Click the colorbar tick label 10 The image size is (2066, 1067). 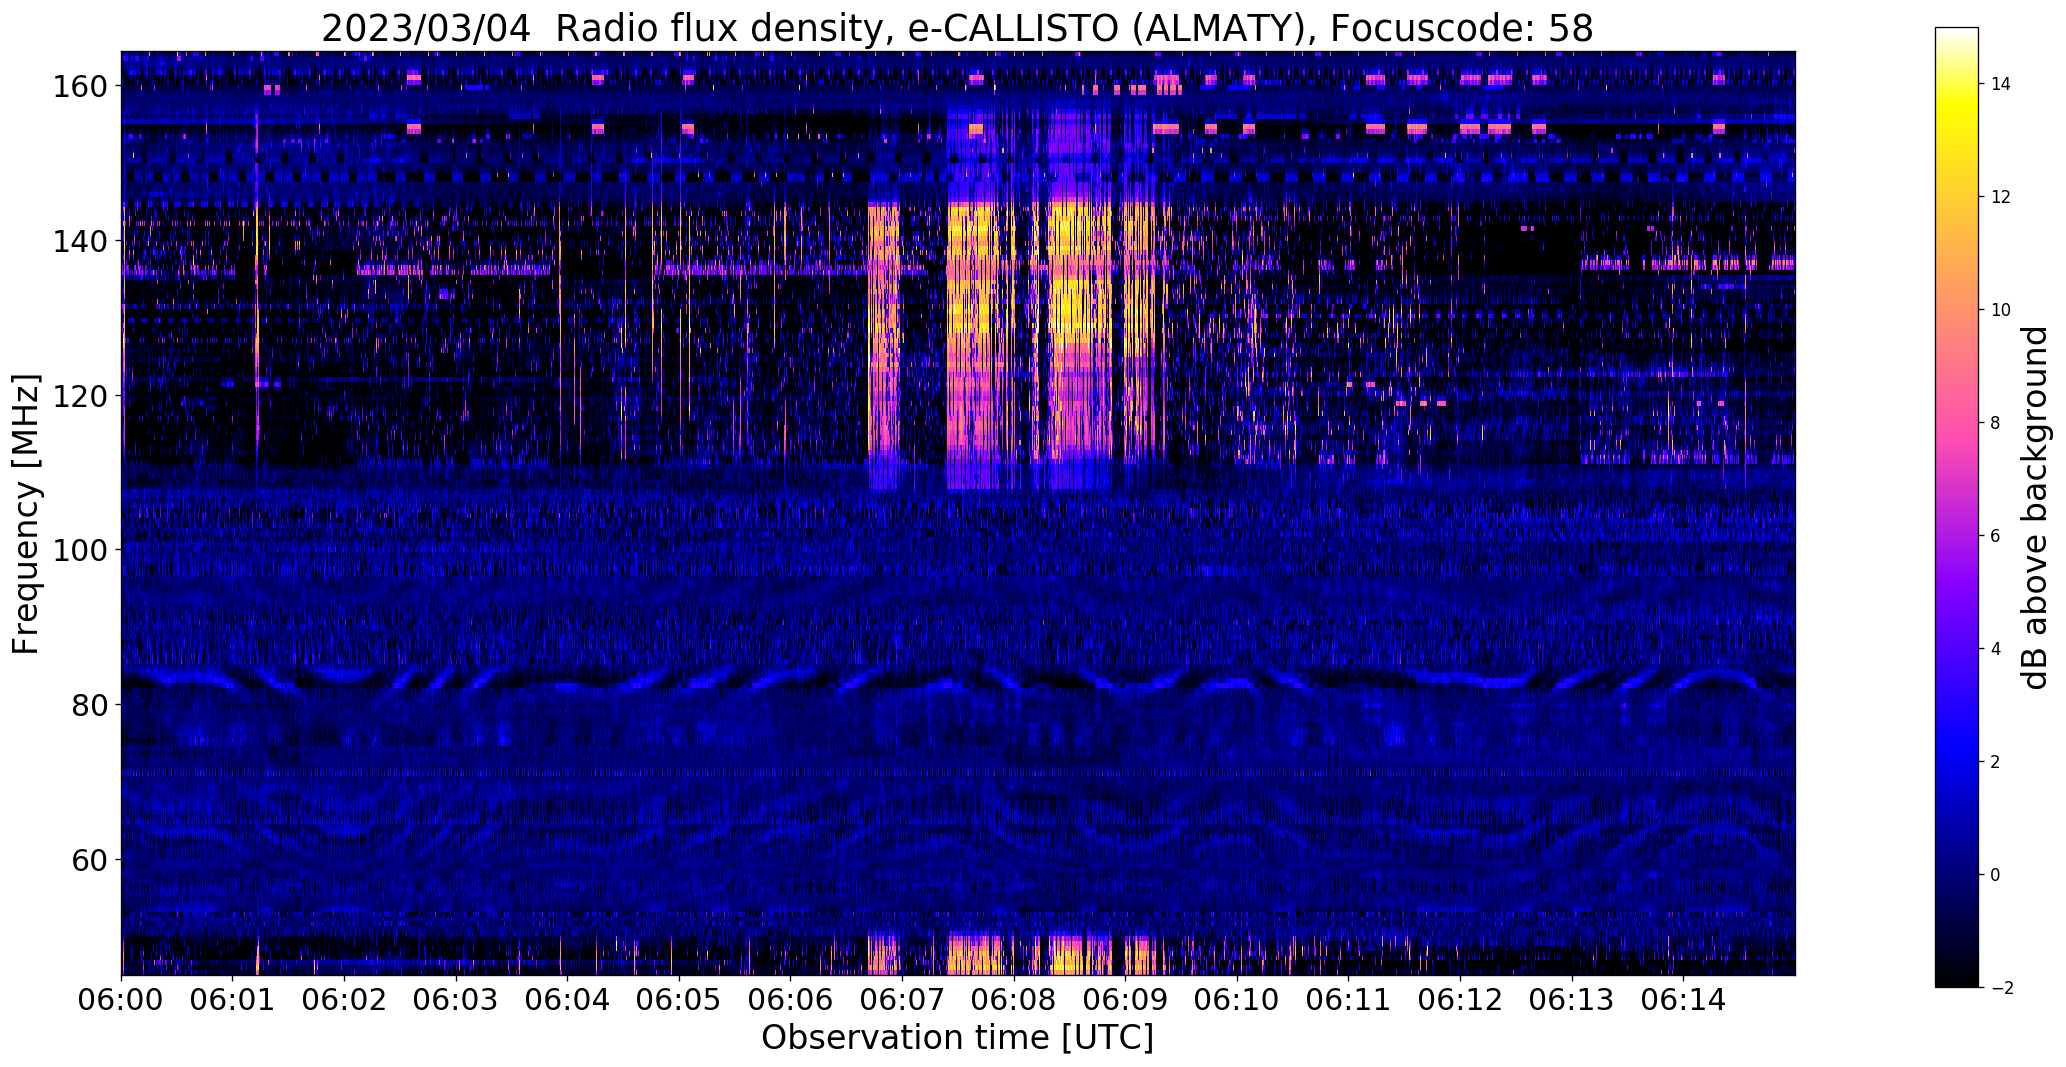pos(2001,310)
